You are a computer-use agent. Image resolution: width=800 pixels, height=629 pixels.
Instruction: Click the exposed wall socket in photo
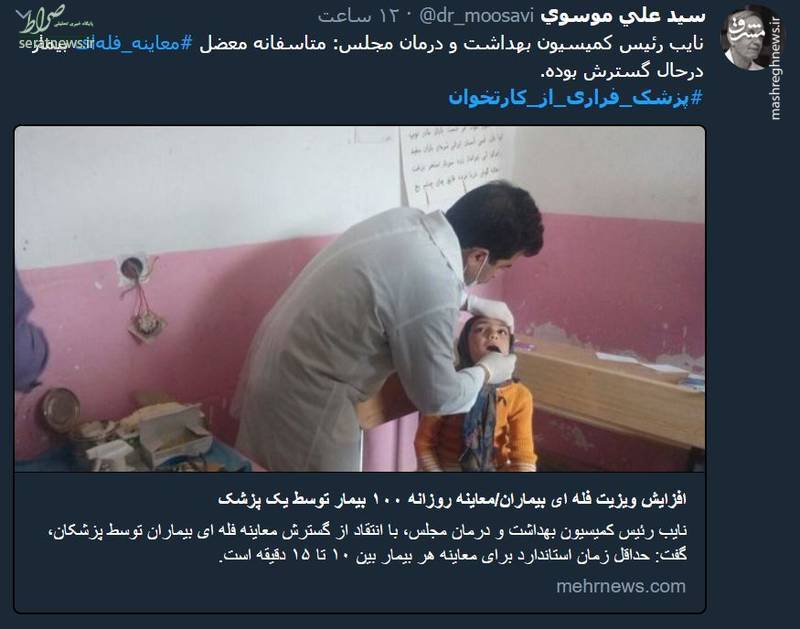[x=134, y=267]
